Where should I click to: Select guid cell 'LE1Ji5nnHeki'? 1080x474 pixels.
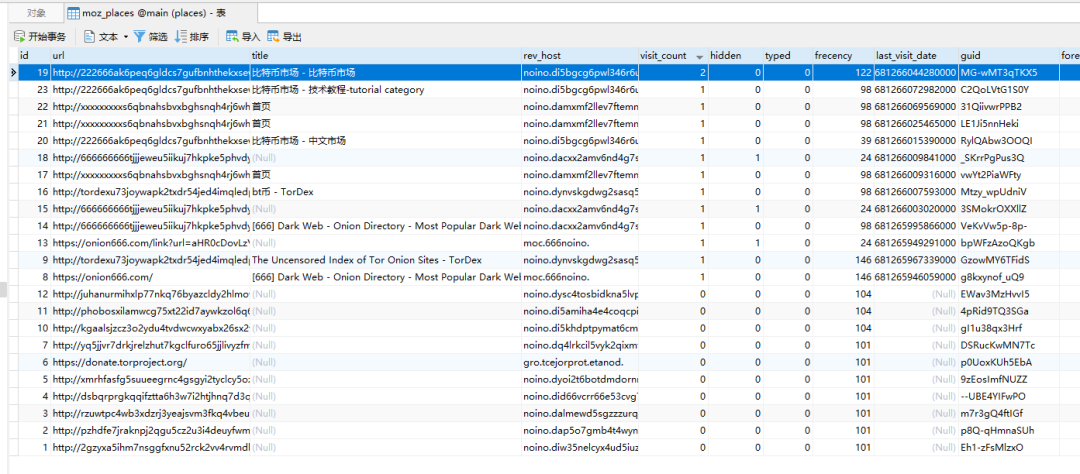coord(1008,123)
